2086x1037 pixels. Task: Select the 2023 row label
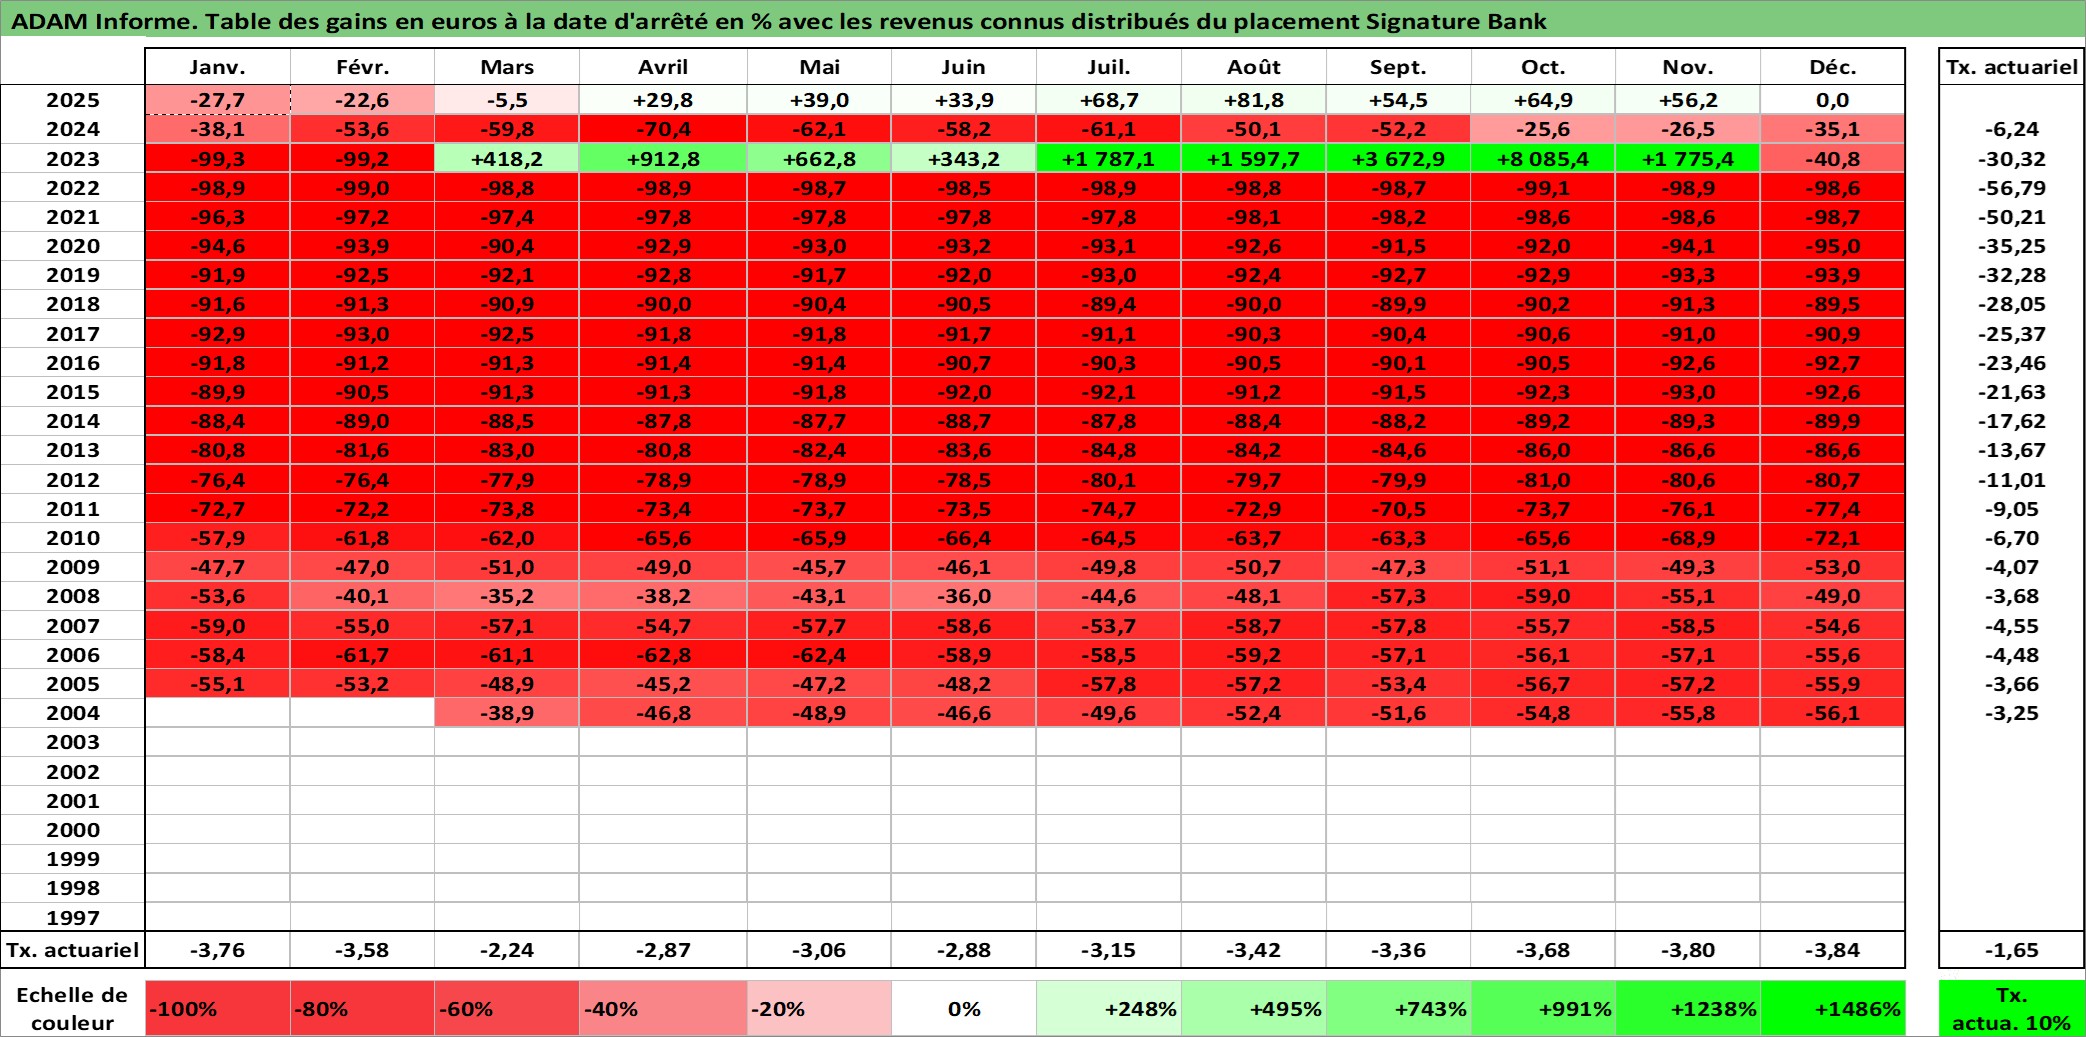(73, 159)
